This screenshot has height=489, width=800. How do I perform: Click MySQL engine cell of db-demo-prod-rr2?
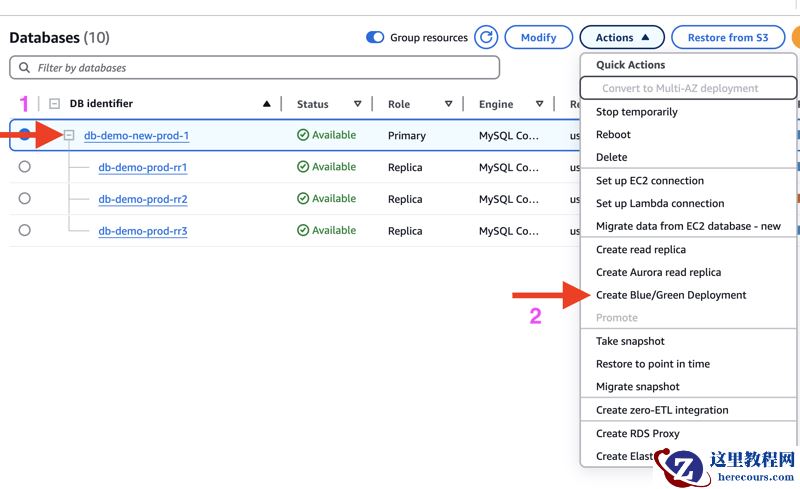point(508,199)
